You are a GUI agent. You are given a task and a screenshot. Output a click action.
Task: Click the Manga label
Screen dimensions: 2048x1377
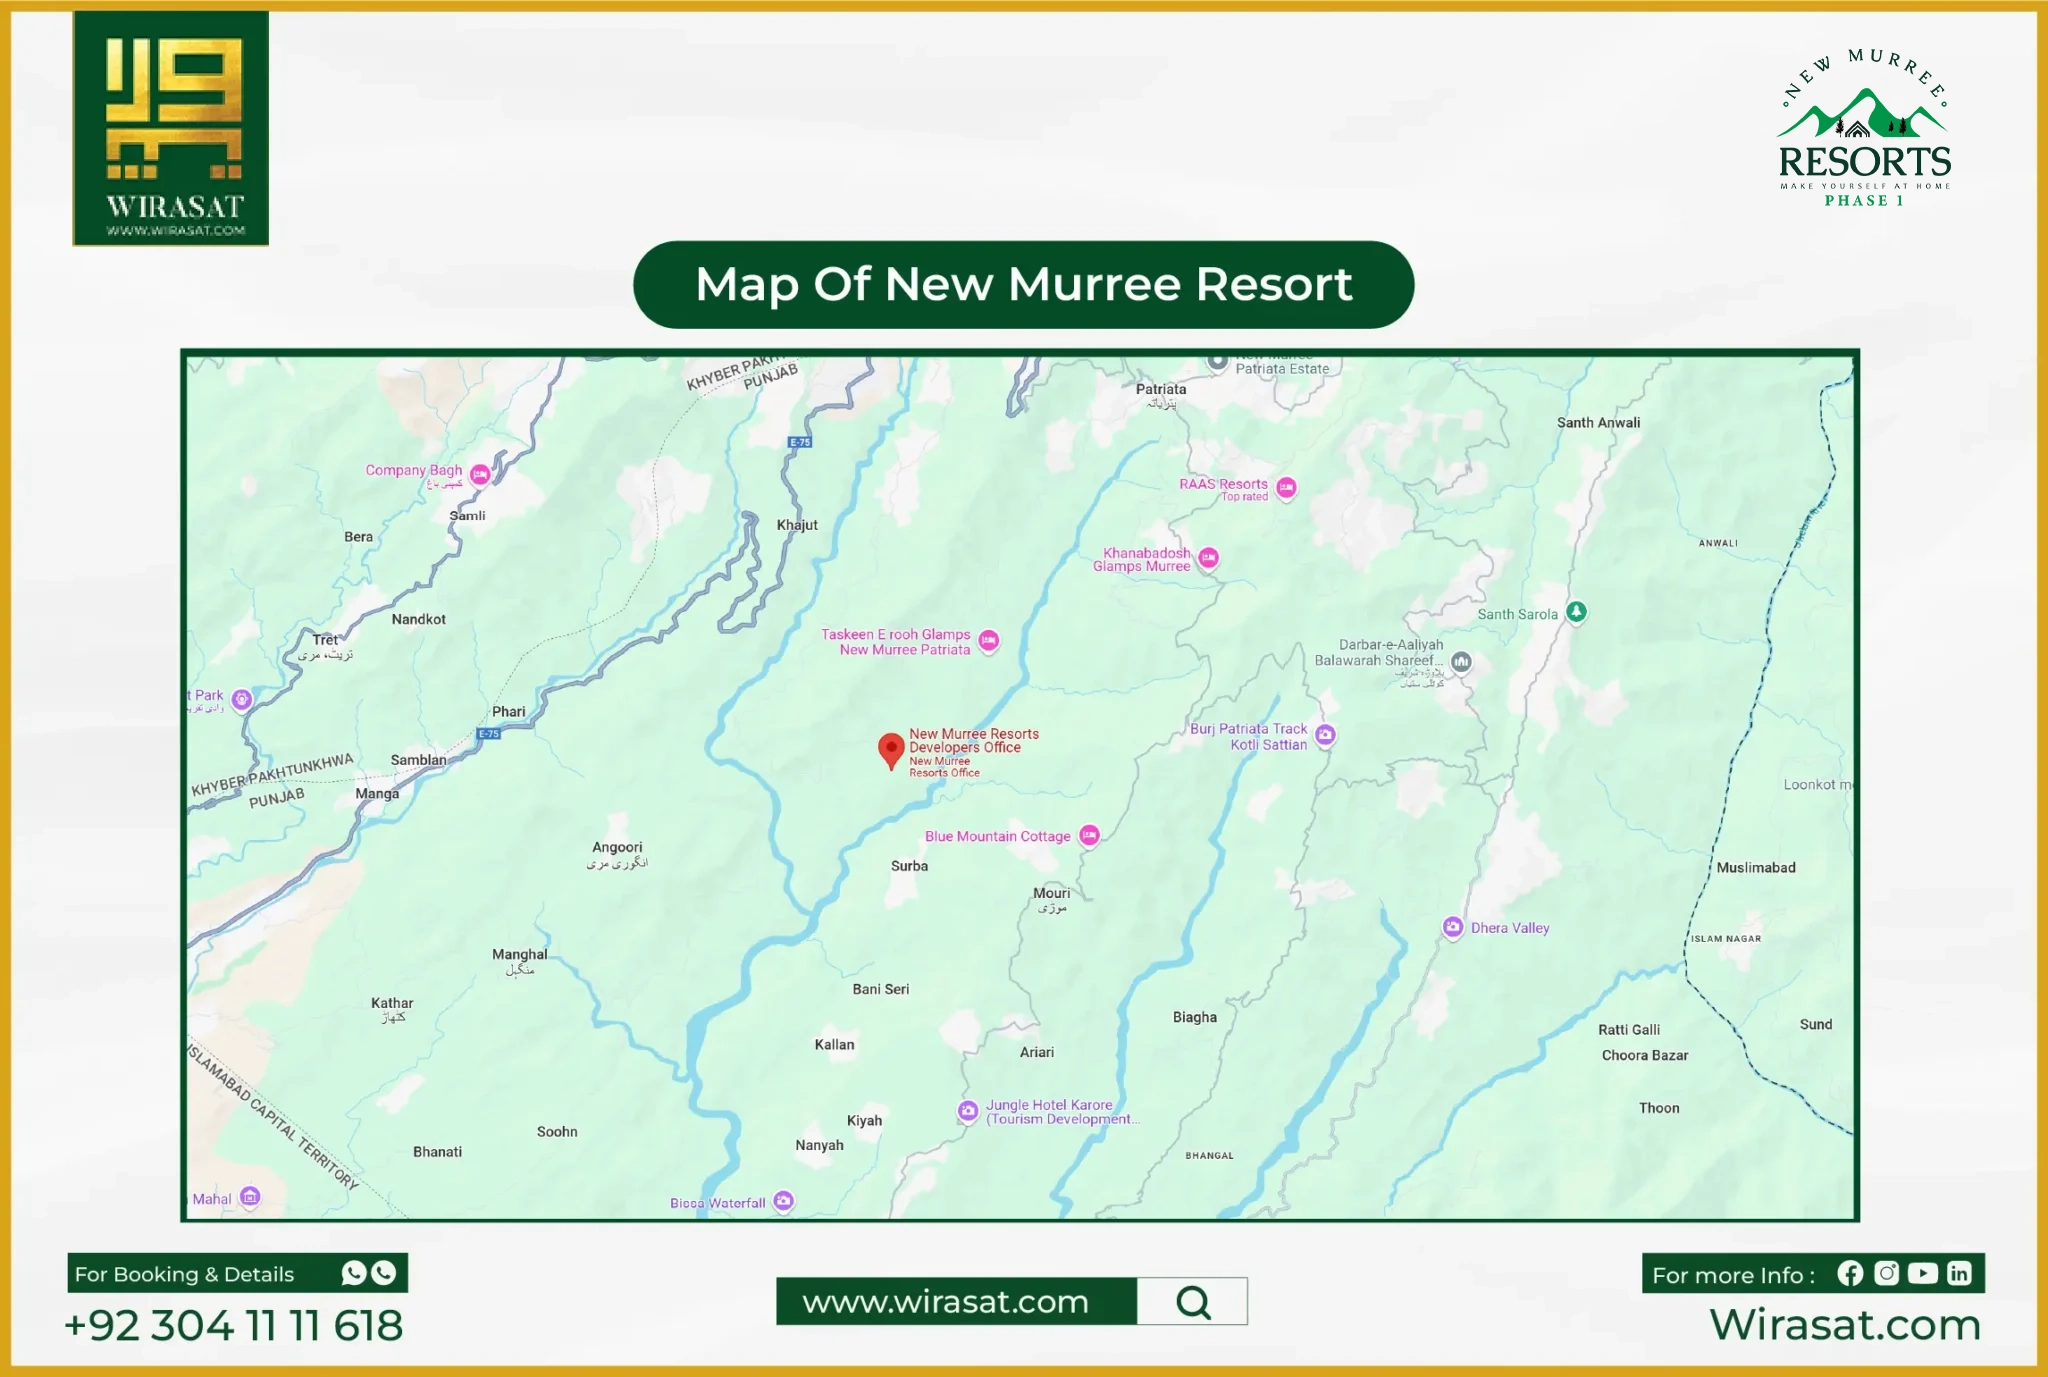[377, 794]
